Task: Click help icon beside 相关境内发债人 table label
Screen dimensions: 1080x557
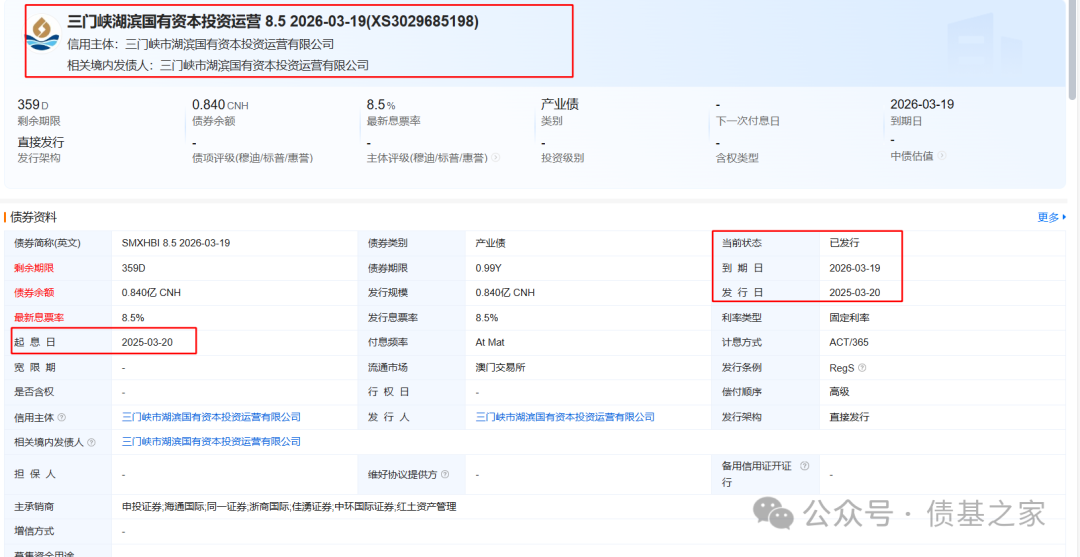Action: coord(91,442)
